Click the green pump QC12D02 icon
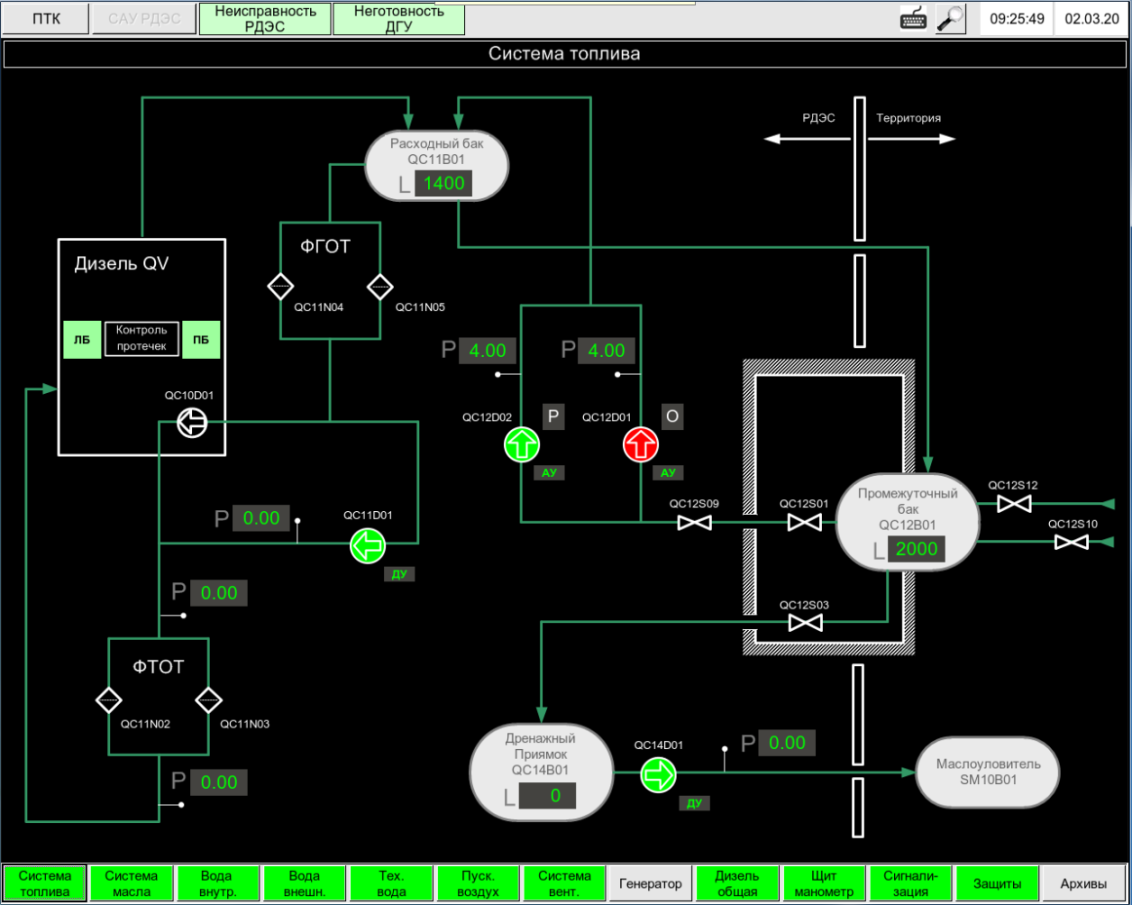Image resolution: width=1132 pixels, height=905 pixels. [521, 444]
